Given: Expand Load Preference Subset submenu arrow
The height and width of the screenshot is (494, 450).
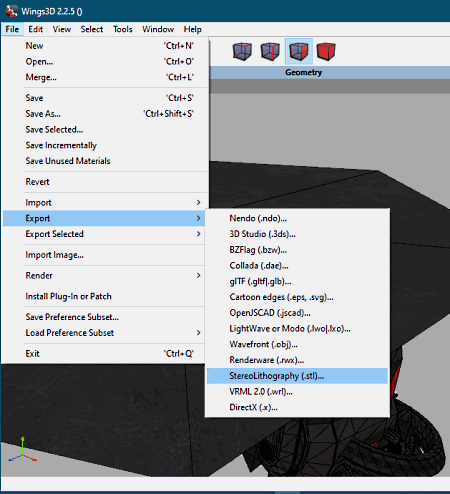Looking at the screenshot, I should coord(198,333).
